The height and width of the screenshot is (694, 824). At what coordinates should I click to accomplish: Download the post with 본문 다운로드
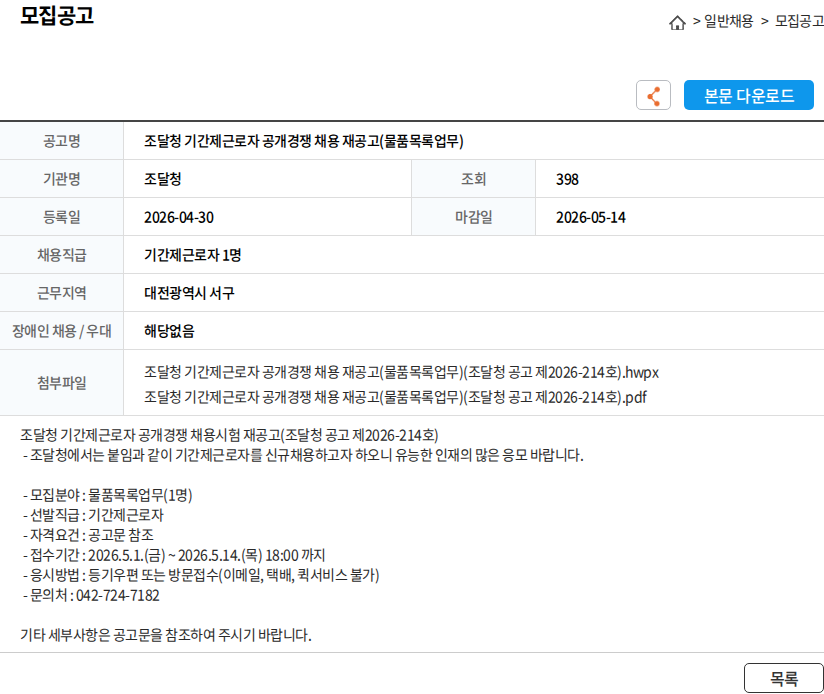(x=748, y=96)
